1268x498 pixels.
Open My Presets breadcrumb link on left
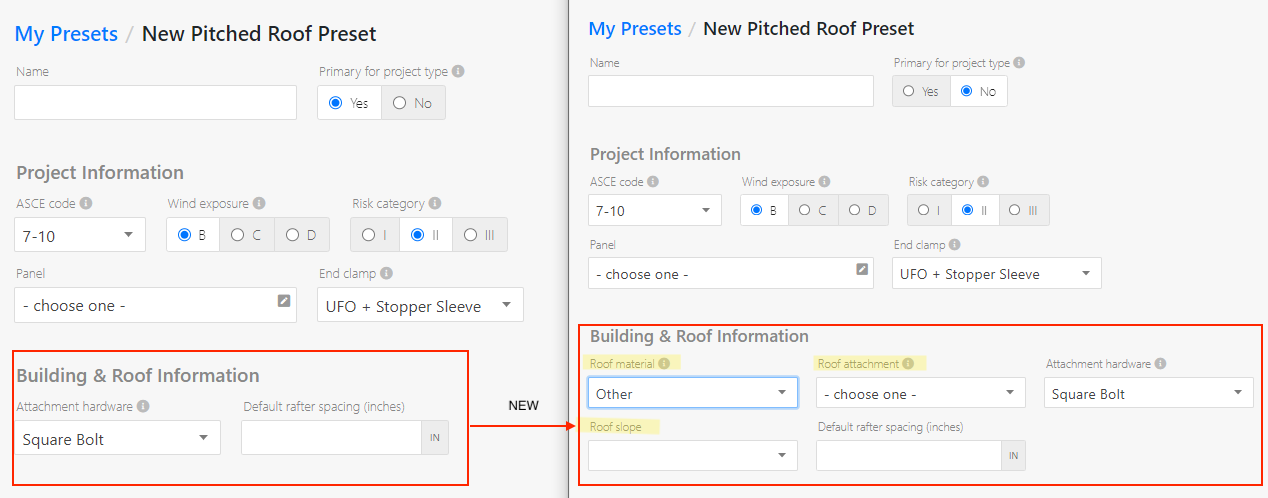pyautogui.click(x=66, y=34)
